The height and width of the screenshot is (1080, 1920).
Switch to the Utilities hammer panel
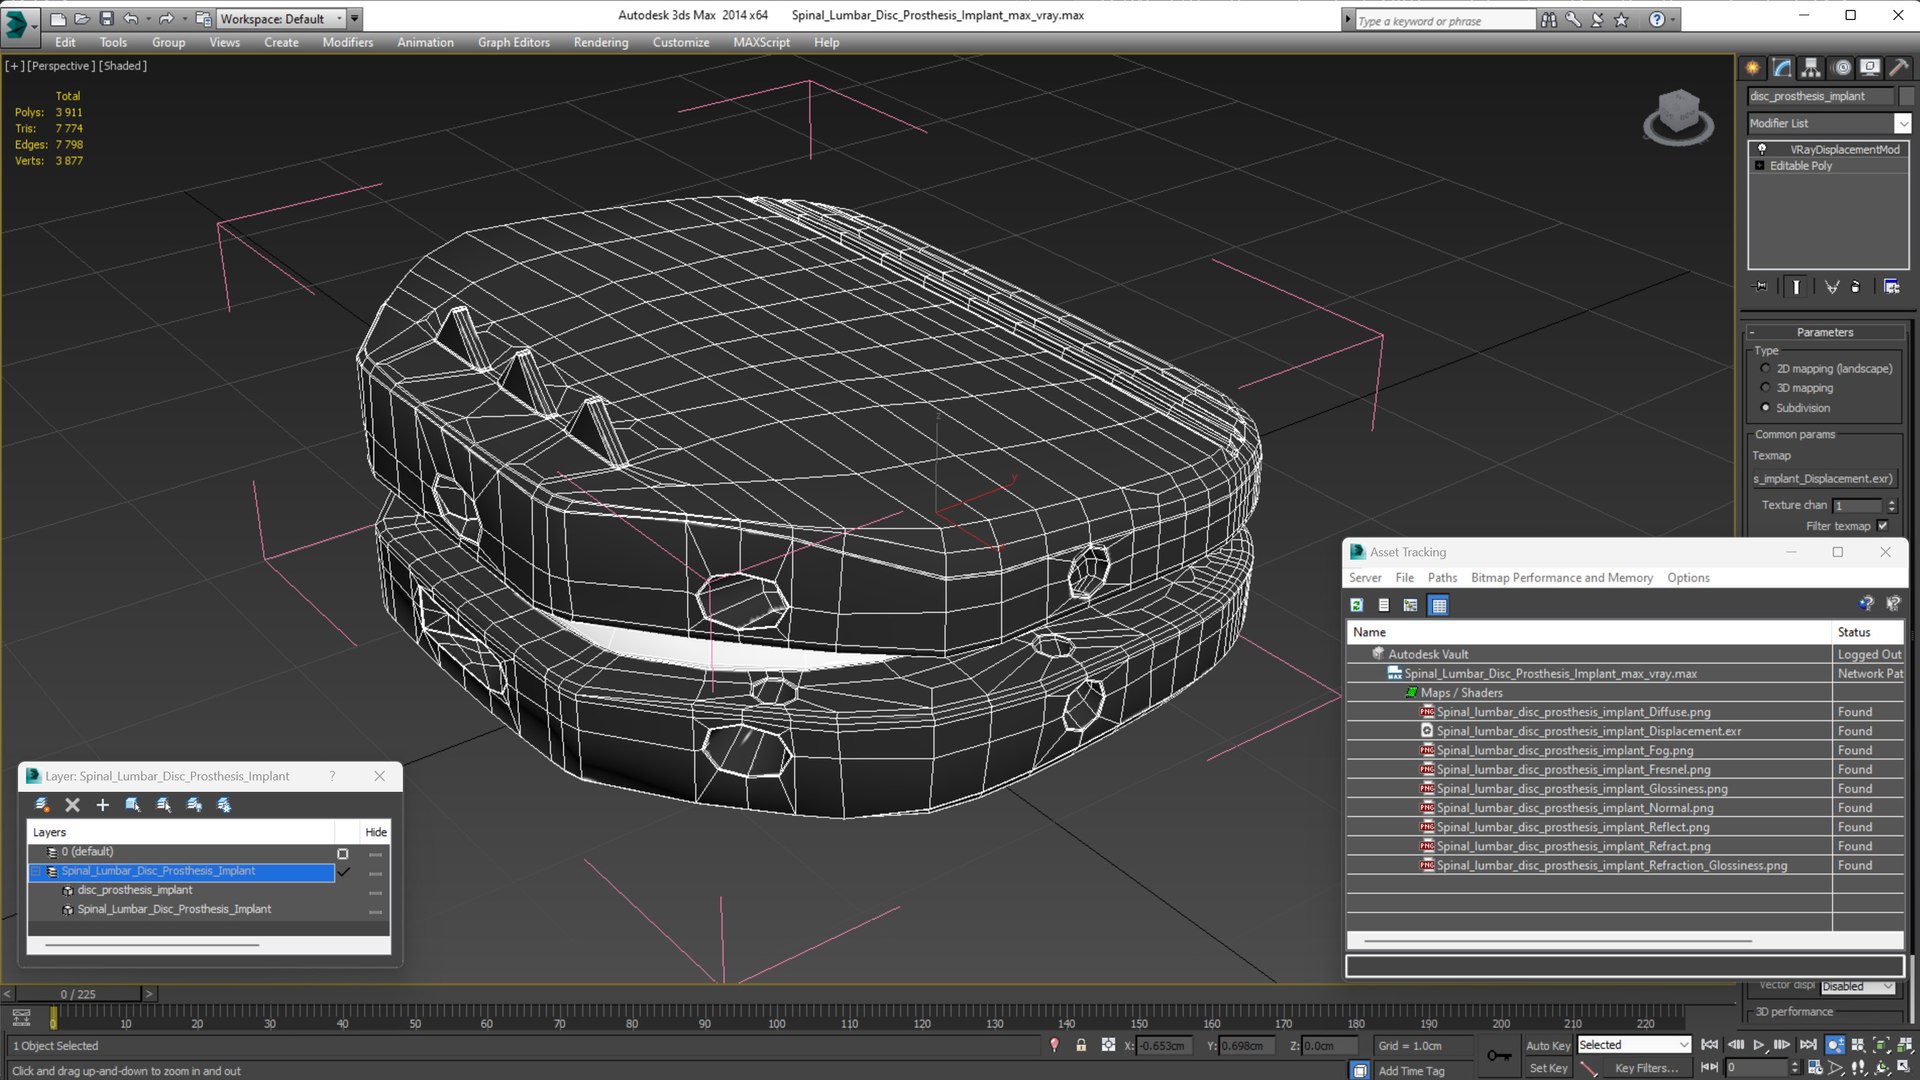click(1898, 68)
